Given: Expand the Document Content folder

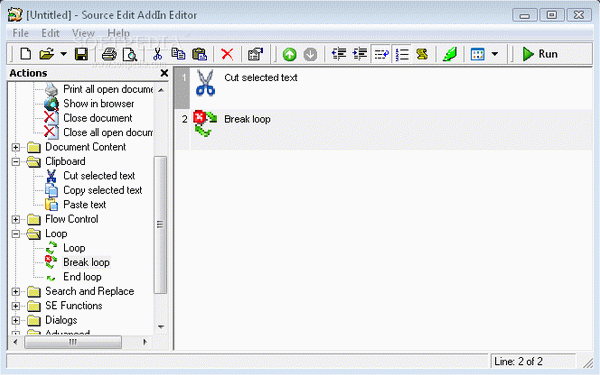Looking at the screenshot, I should 16,147.
